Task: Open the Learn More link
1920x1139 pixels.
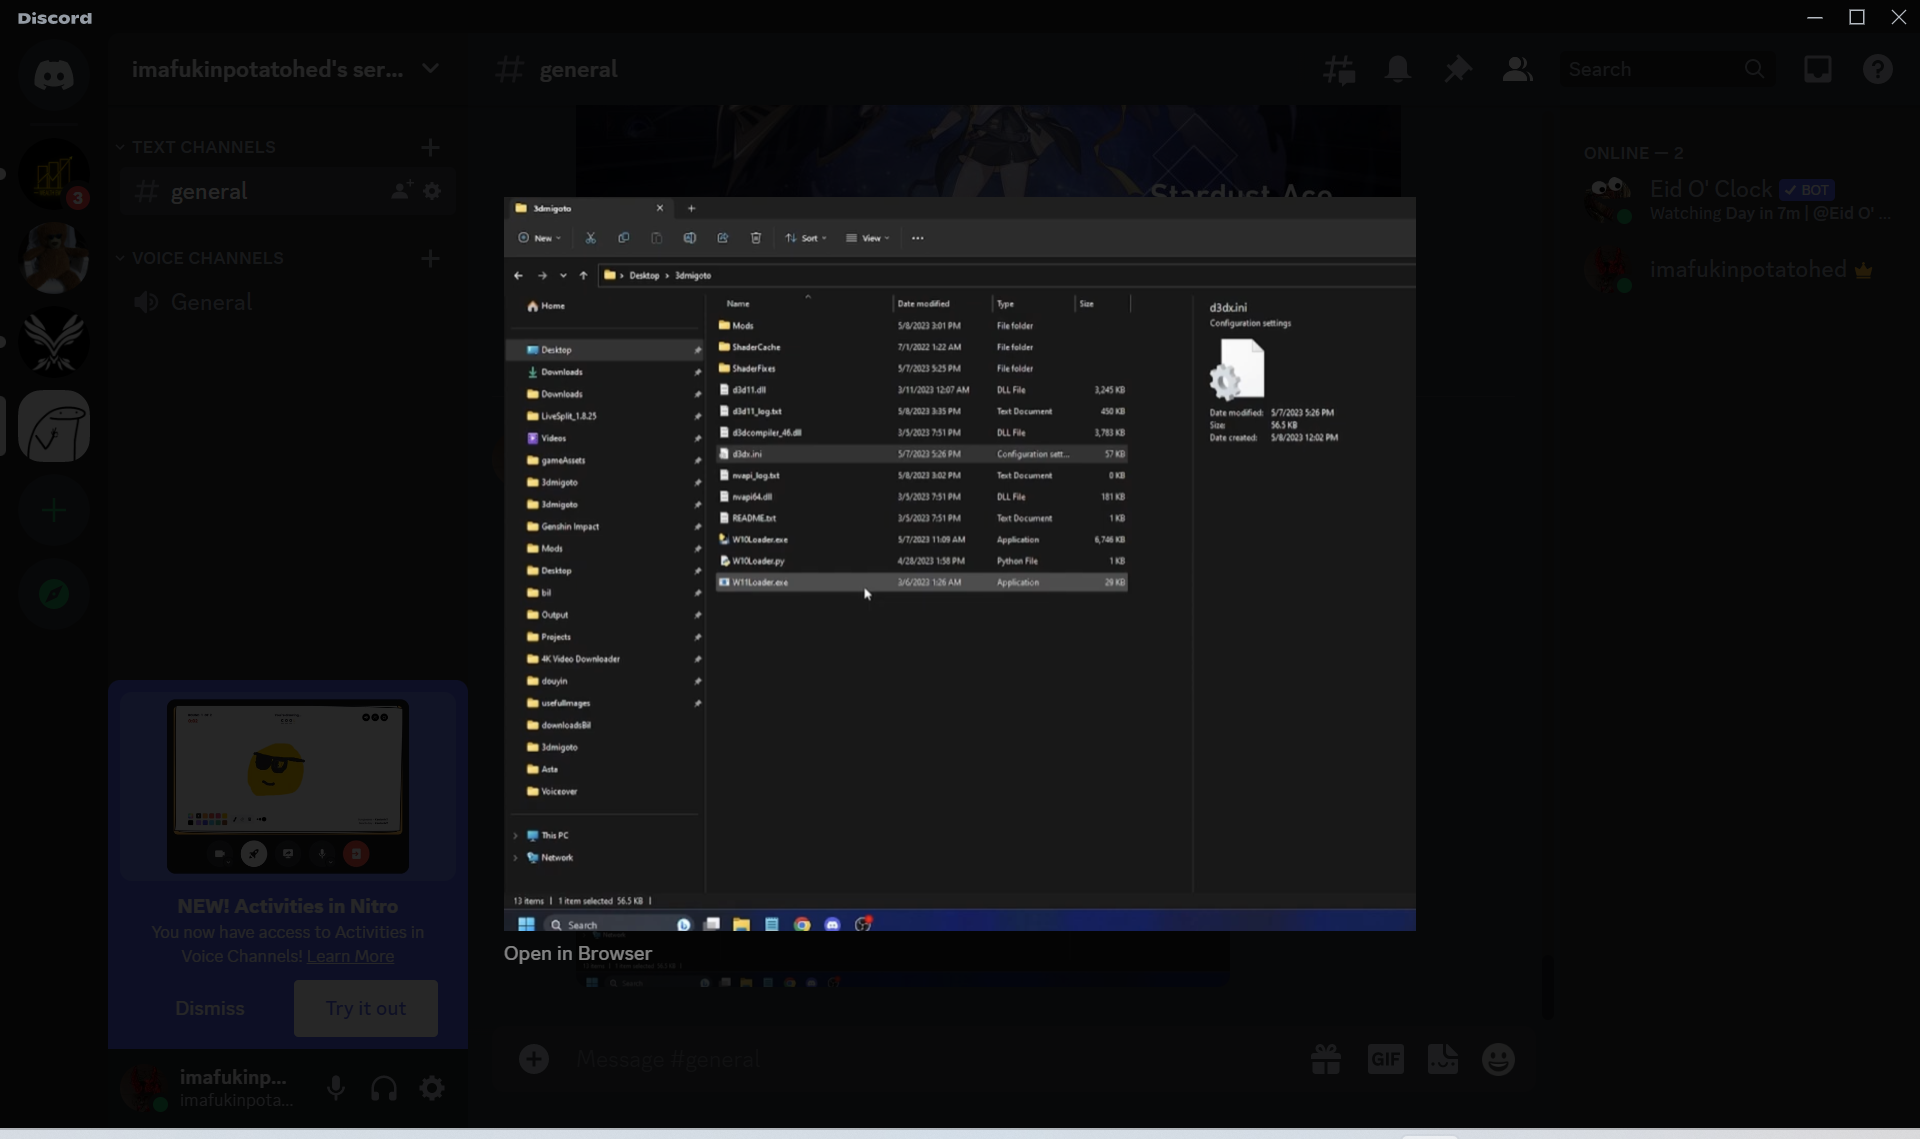Action: coord(350,956)
